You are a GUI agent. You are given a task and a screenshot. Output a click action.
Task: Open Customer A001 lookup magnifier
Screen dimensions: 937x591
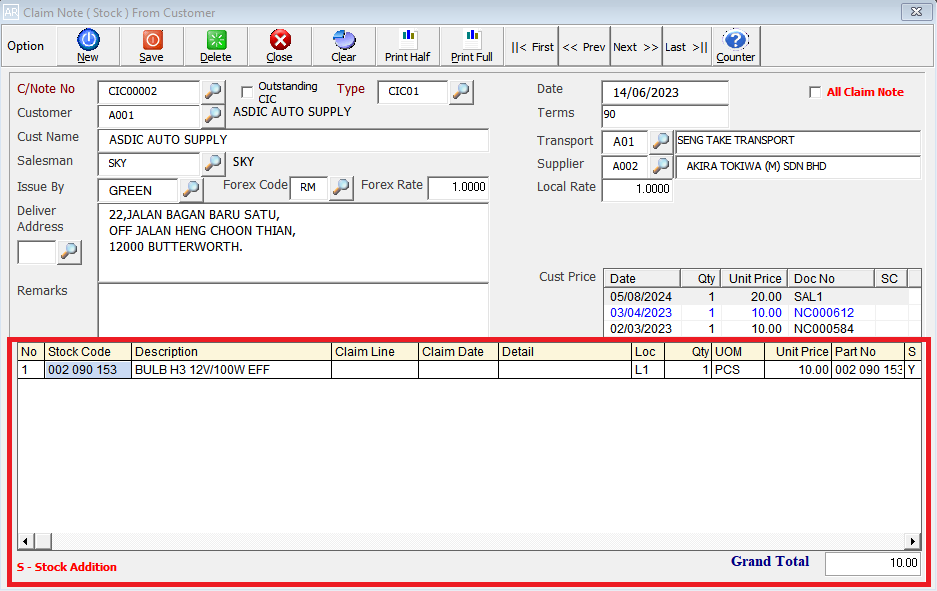point(213,115)
